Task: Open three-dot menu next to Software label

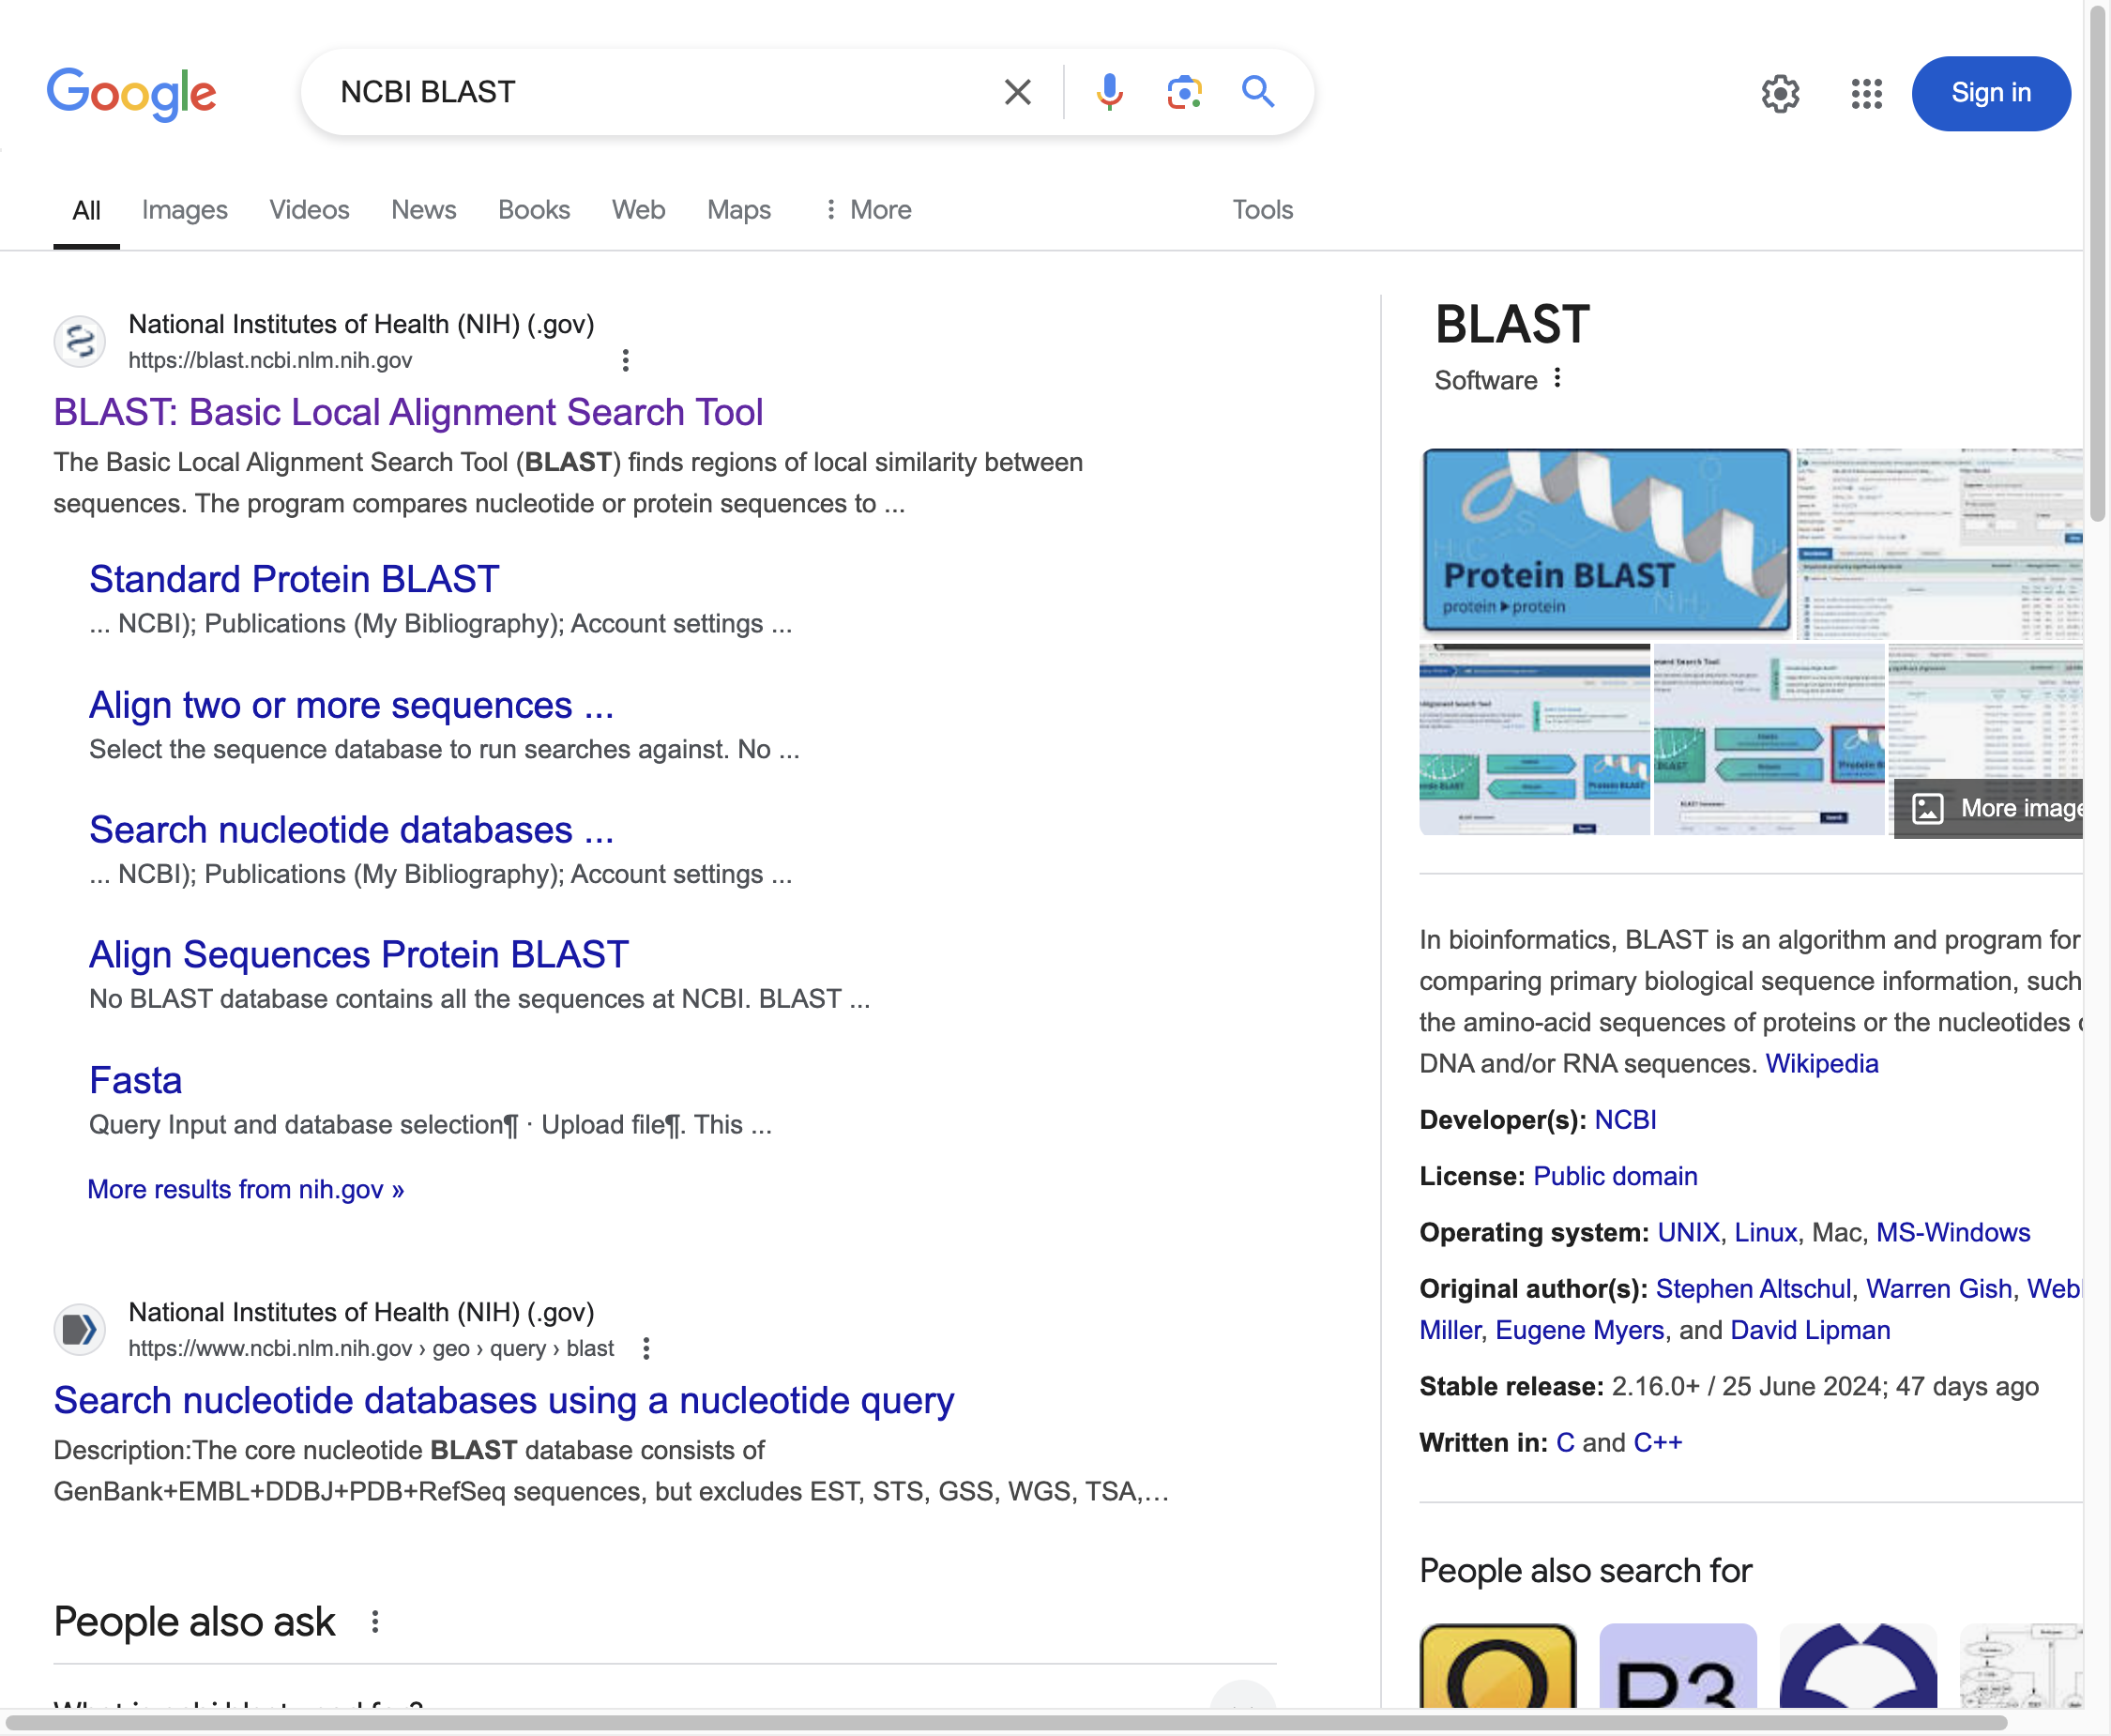Action: click(1557, 379)
